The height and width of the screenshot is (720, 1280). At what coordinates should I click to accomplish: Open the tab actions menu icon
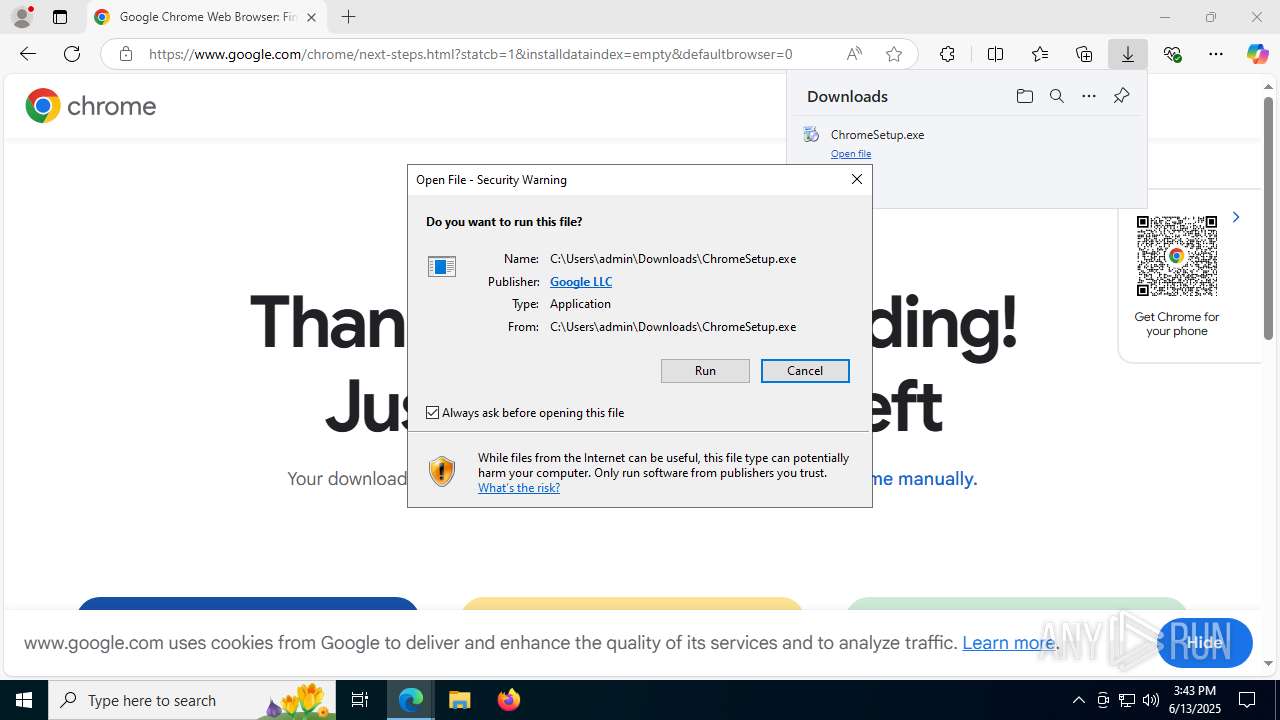60,17
